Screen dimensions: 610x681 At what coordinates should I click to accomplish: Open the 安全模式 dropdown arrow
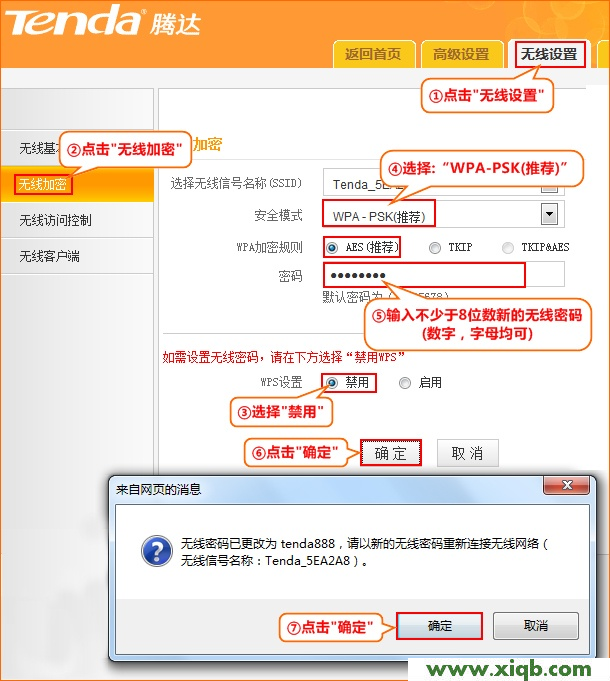[x=548, y=213]
